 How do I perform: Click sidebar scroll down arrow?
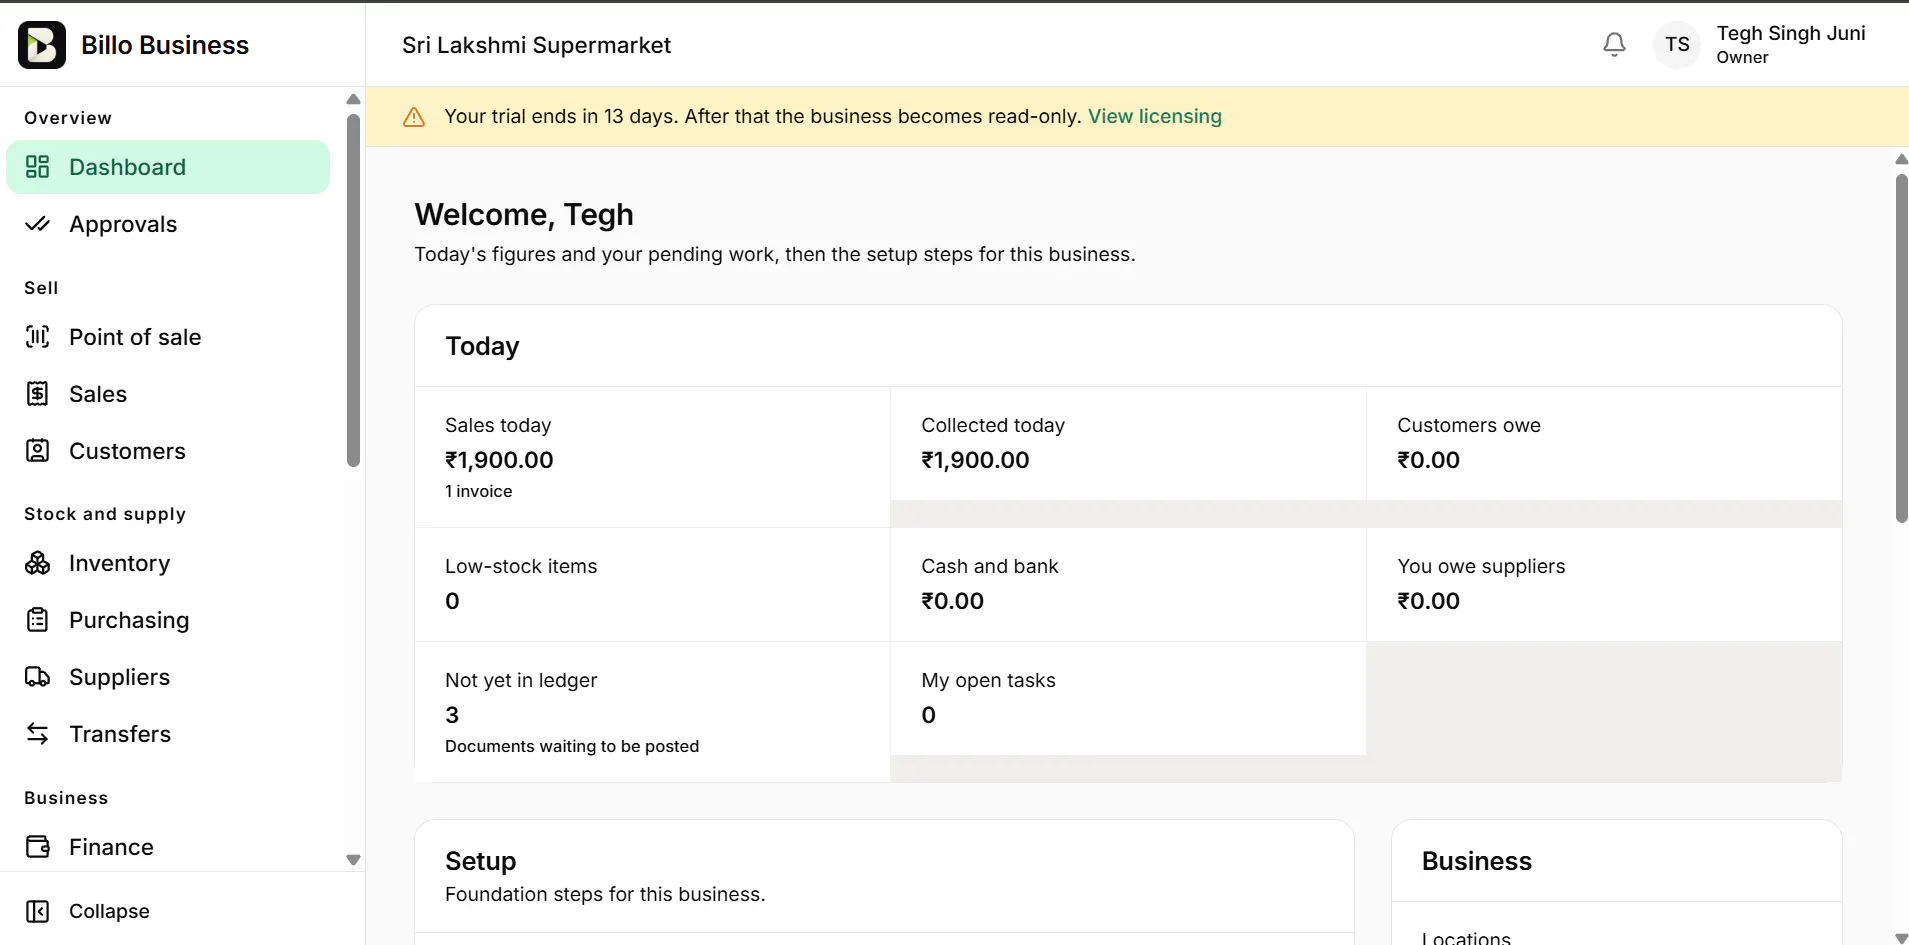353,860
